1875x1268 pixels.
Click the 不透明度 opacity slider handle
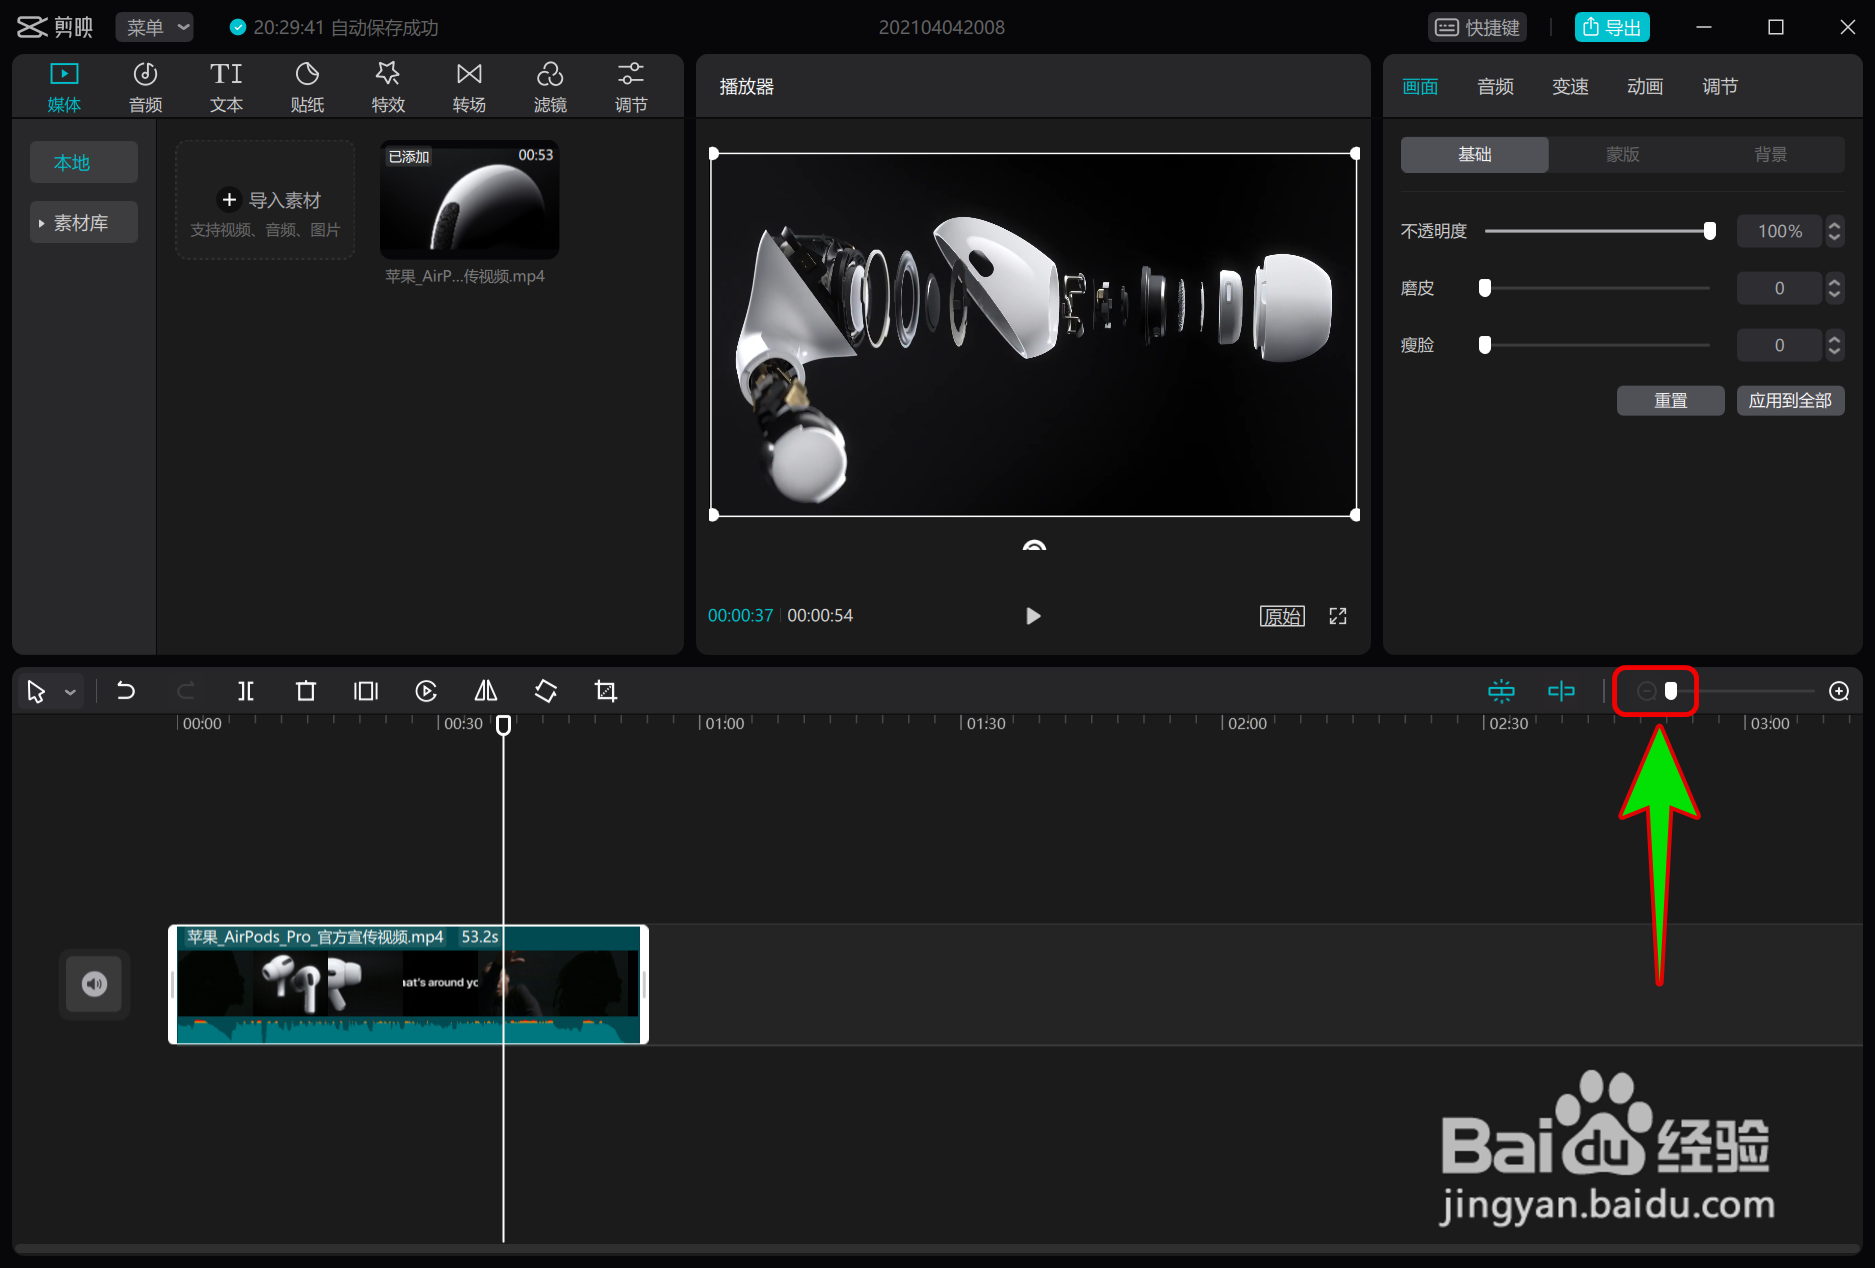(x=1710, y=231)
